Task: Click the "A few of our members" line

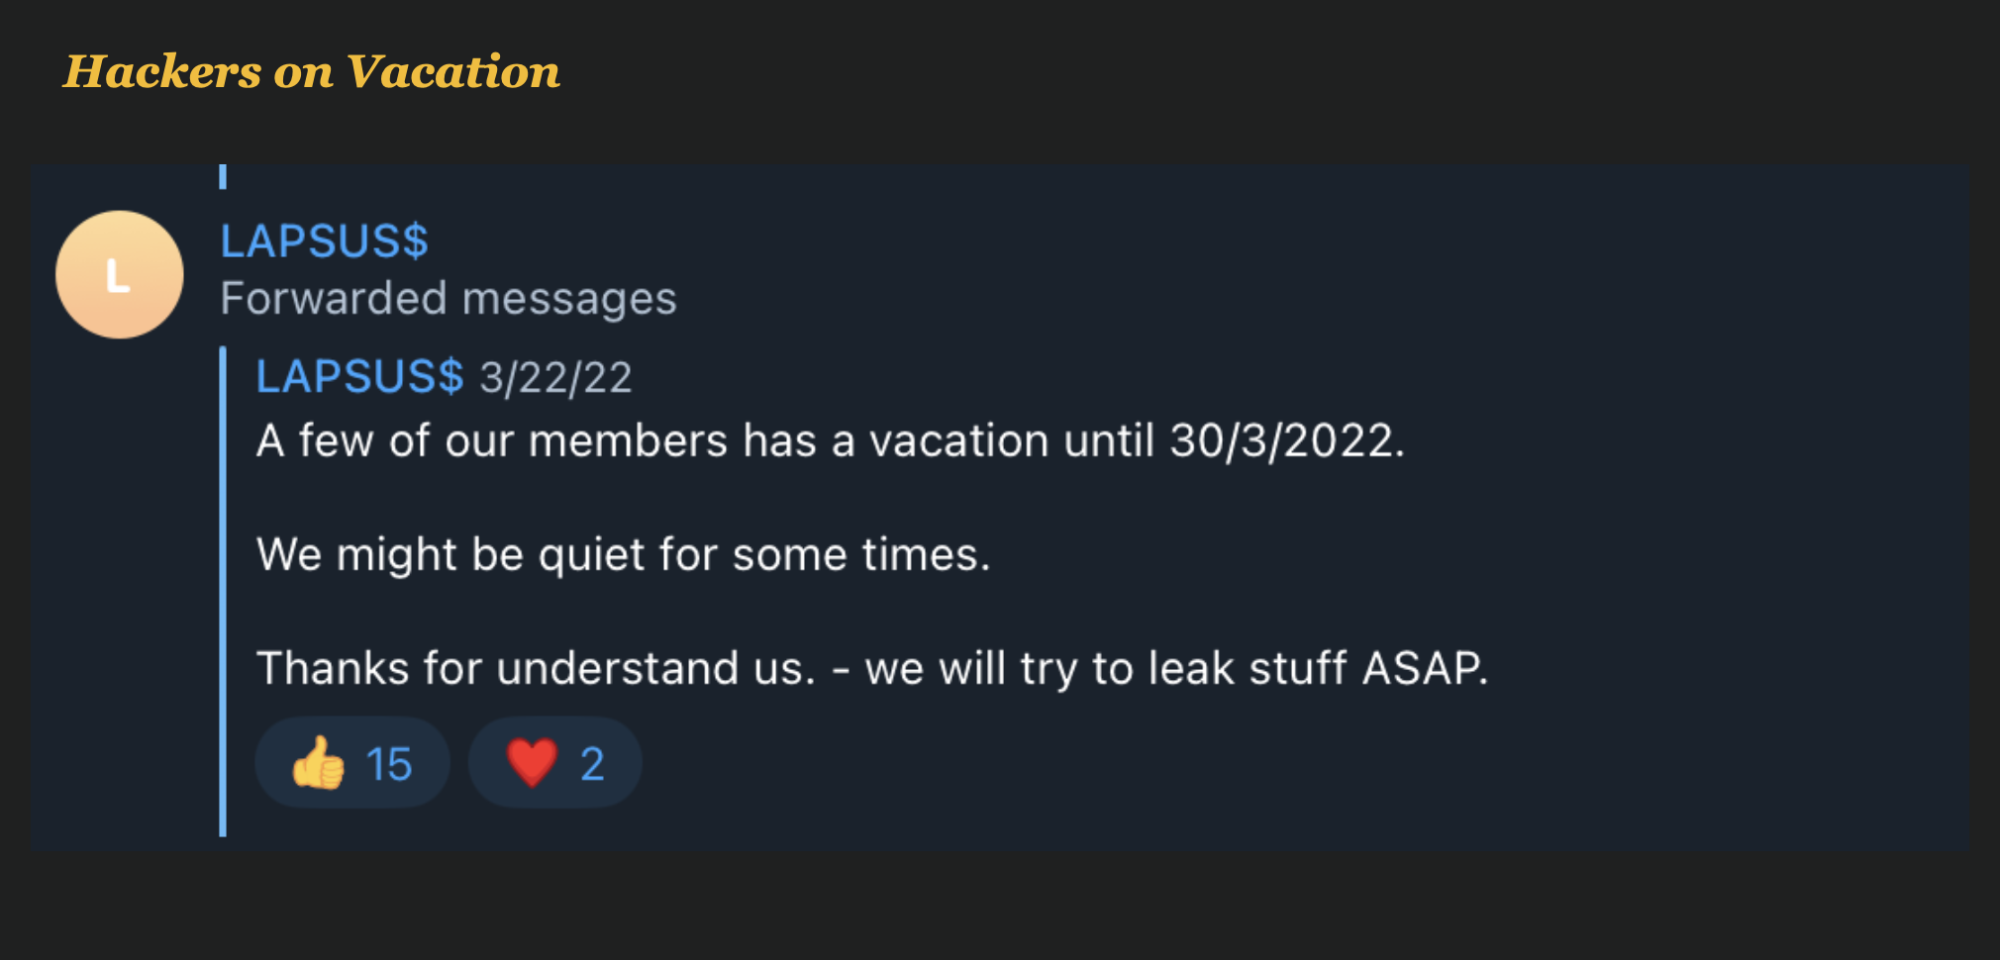Action: tap(490, 441)
